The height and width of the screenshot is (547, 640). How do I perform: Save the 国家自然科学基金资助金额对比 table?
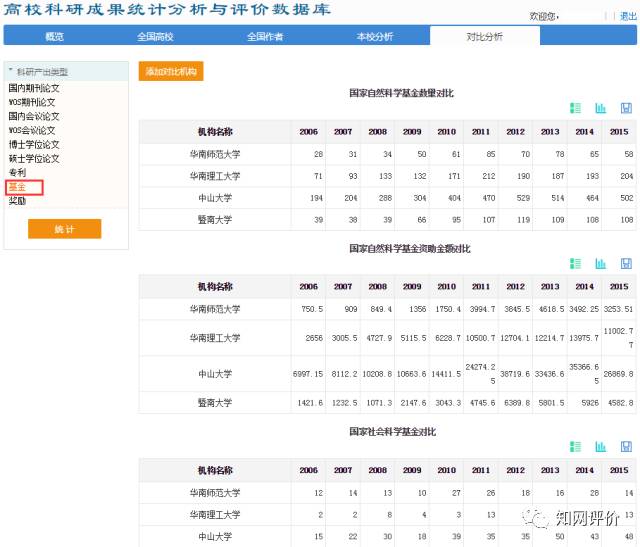tap(626, 263)
